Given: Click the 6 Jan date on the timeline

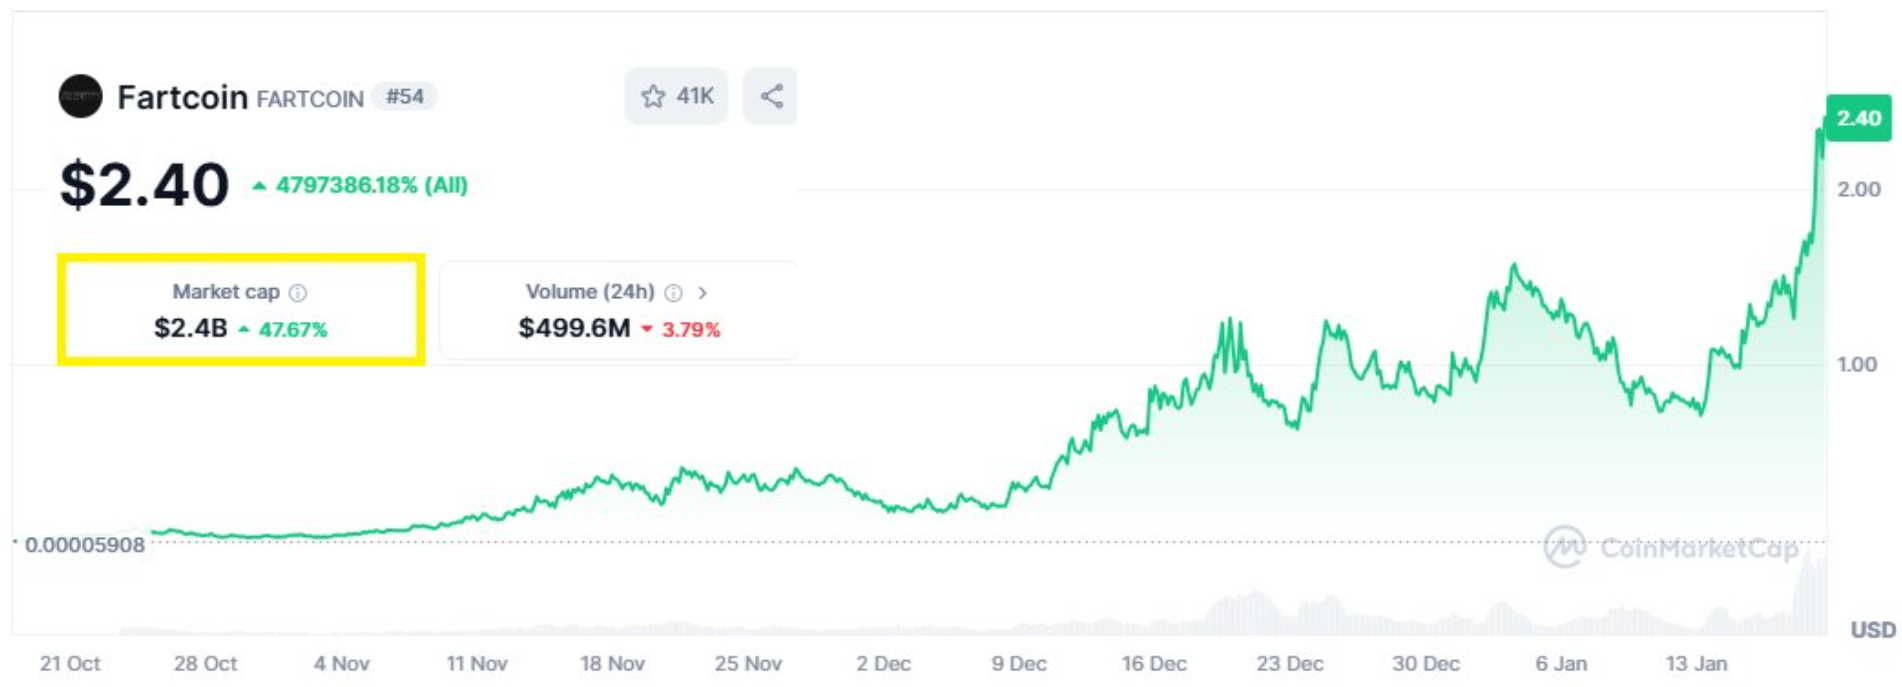Looking at the screenshot, I should 1561,663.
